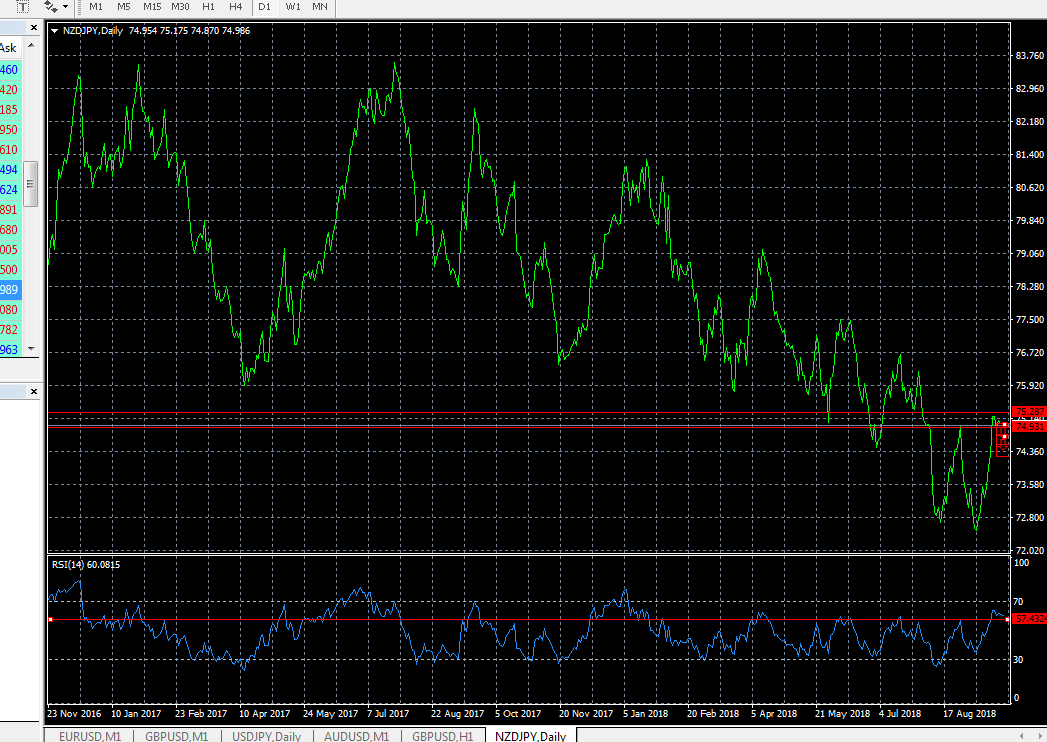Click the RSI(14) 60.0815 indicator label

(86, 565)
